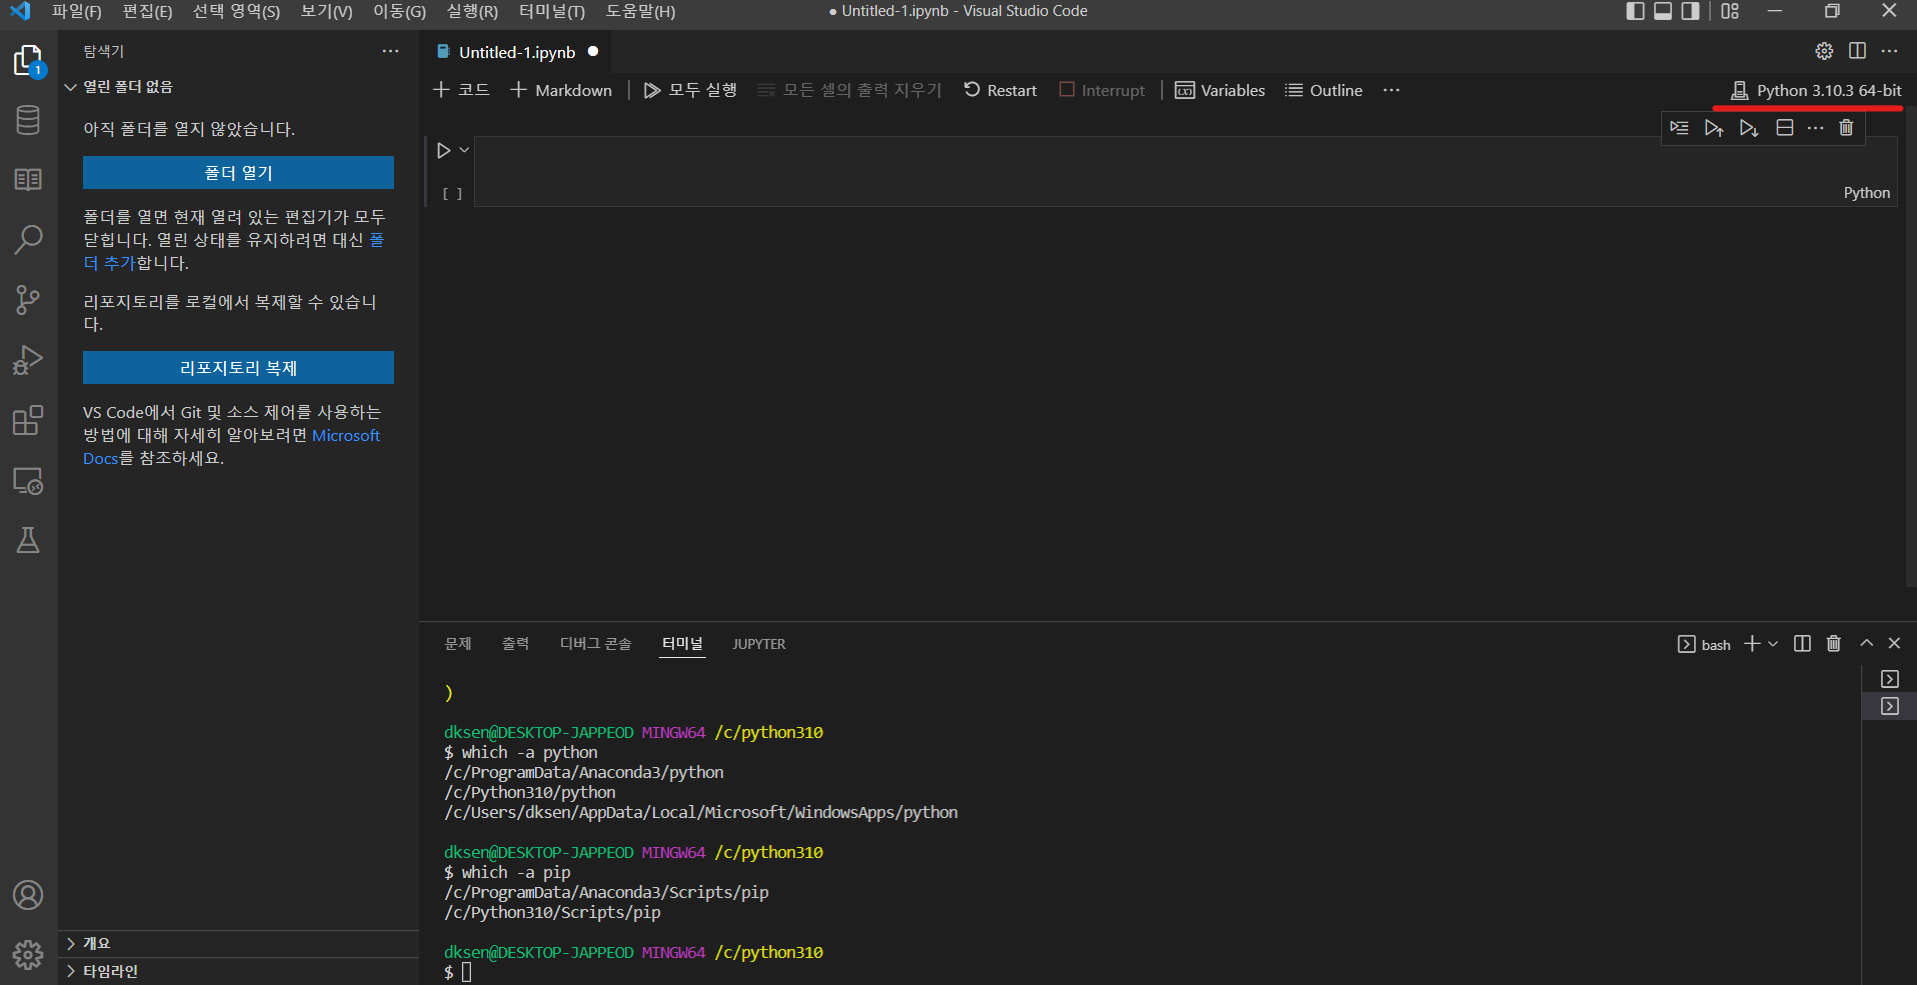
Task: Toggle primary side bar layout button
Action: pos(1636,11)
